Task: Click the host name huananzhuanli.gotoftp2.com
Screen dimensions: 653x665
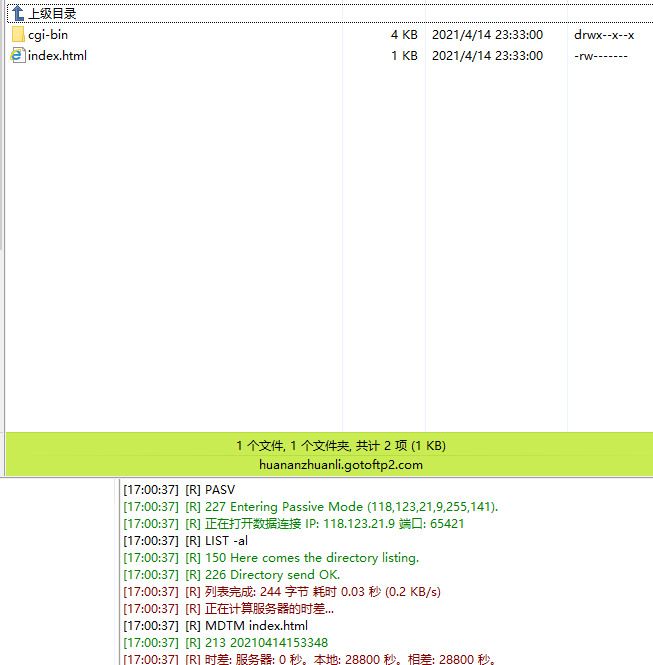Action: click(x=341, y=465)
